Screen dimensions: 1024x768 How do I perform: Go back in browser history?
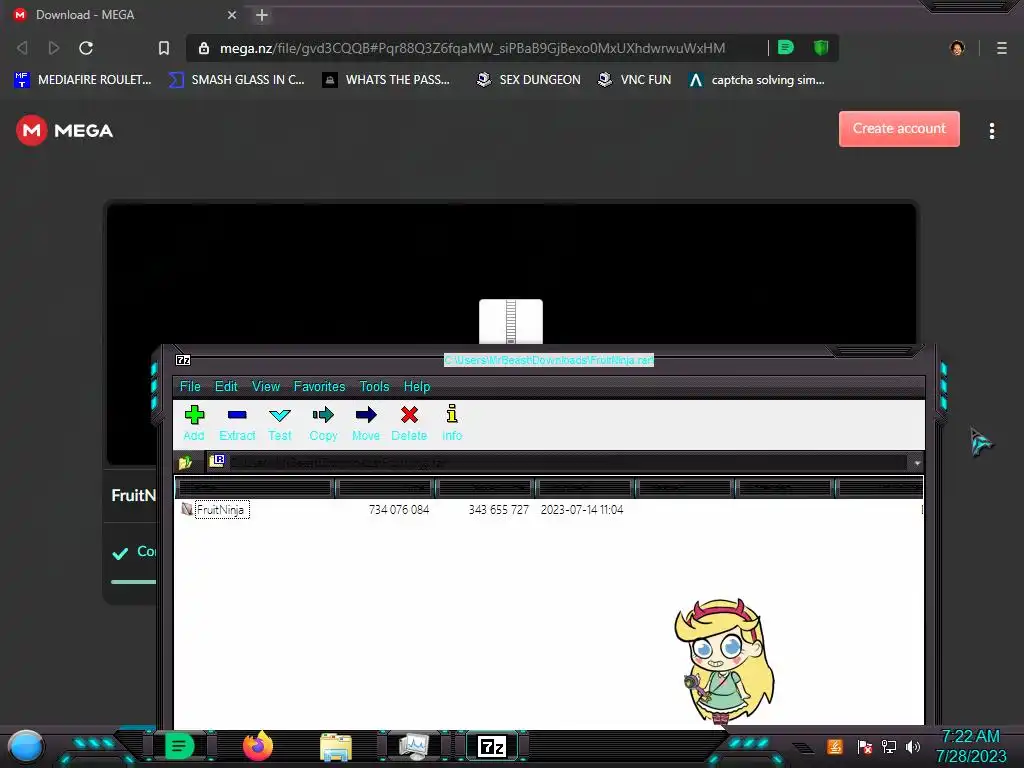click(x=22, y=48)
